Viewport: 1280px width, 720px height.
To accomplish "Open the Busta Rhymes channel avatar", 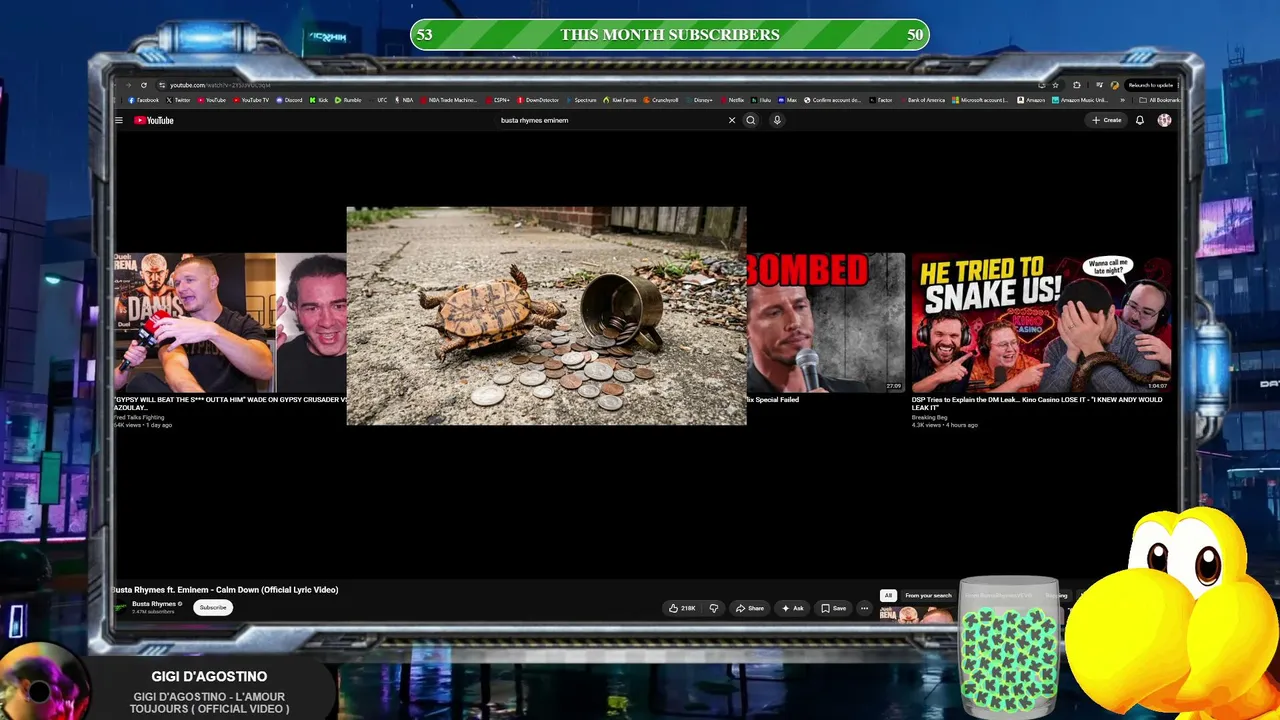I will click(121, 607).
